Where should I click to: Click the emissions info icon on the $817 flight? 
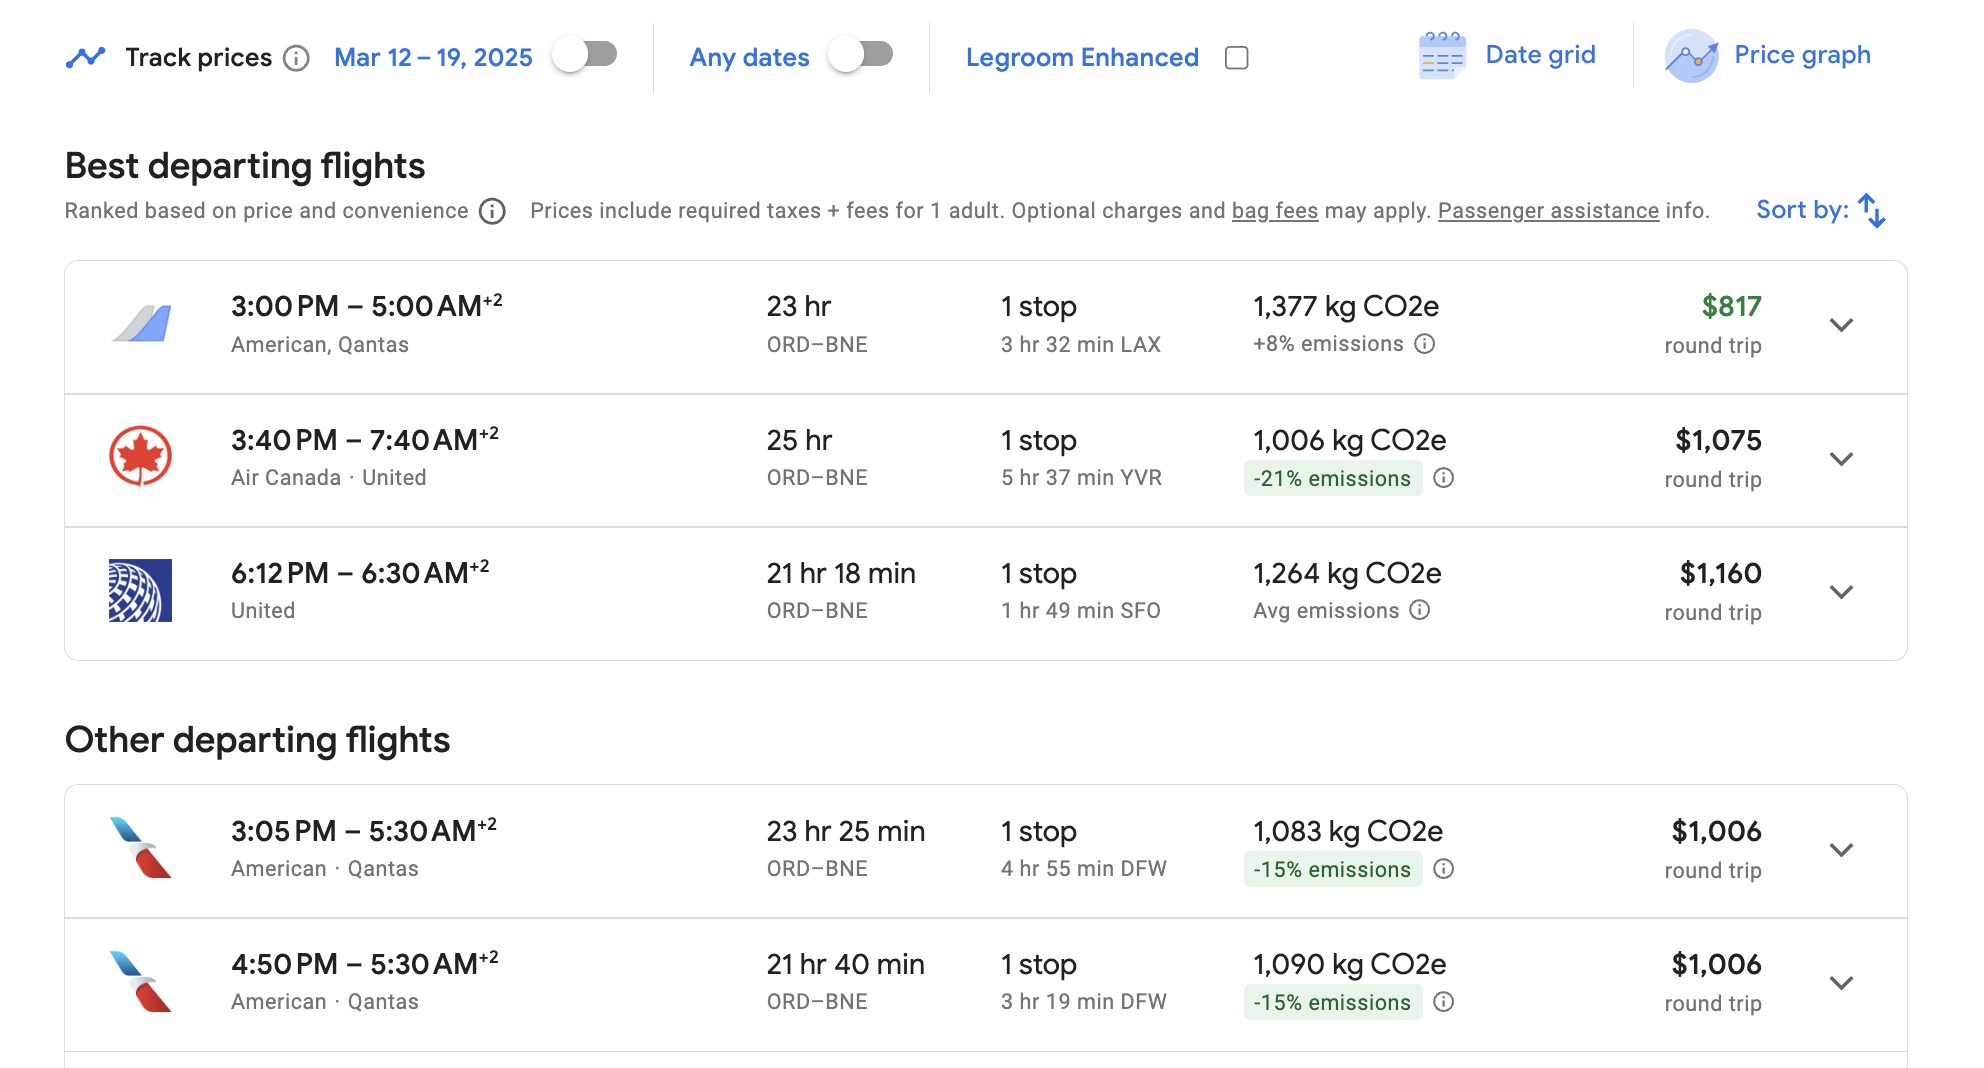point(1424,344)
